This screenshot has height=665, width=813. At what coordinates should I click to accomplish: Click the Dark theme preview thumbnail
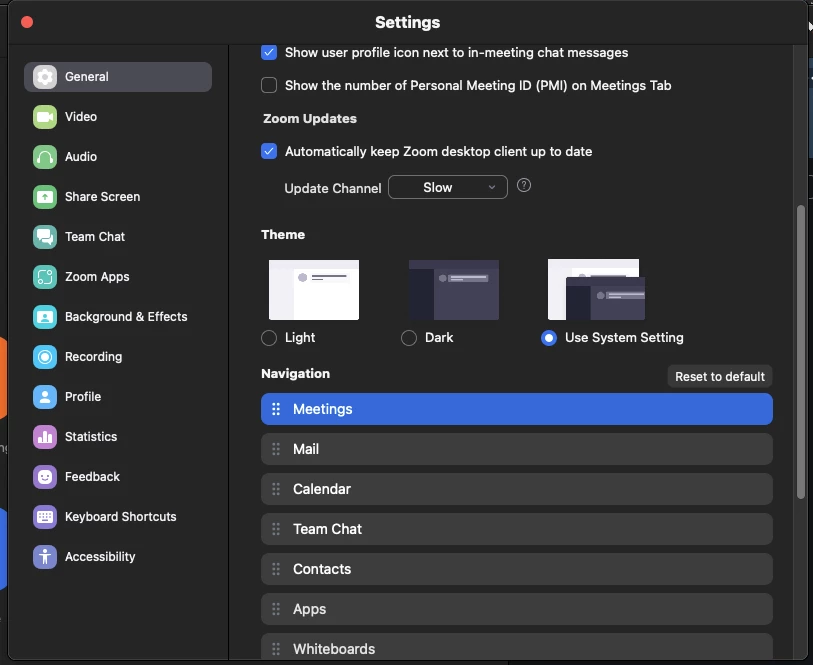454,290
